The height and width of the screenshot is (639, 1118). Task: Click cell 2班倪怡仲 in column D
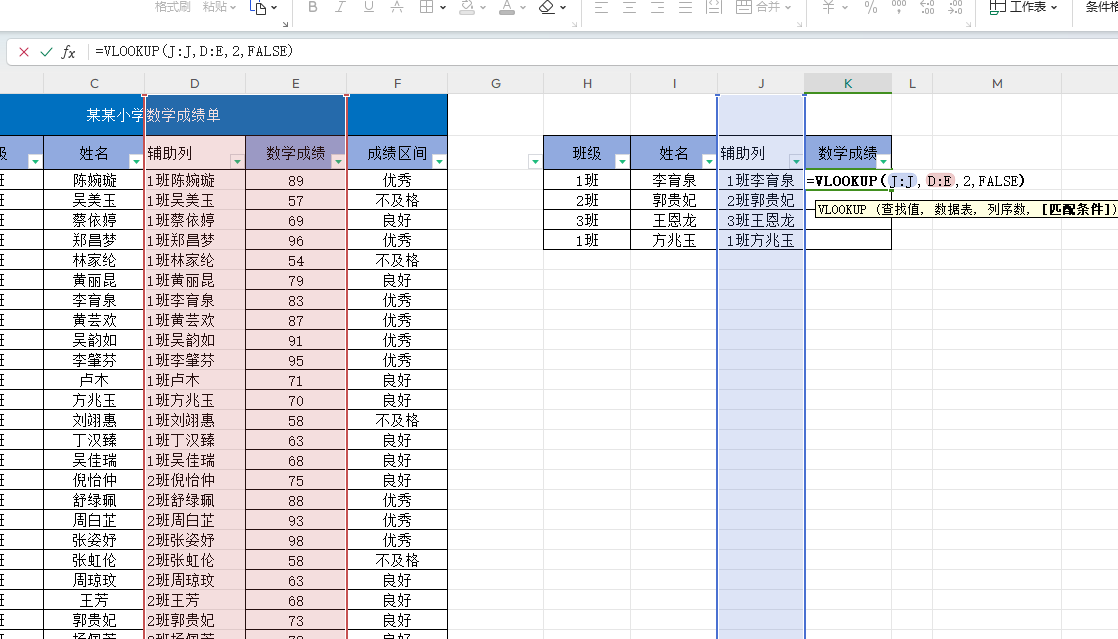coord(195,480)
